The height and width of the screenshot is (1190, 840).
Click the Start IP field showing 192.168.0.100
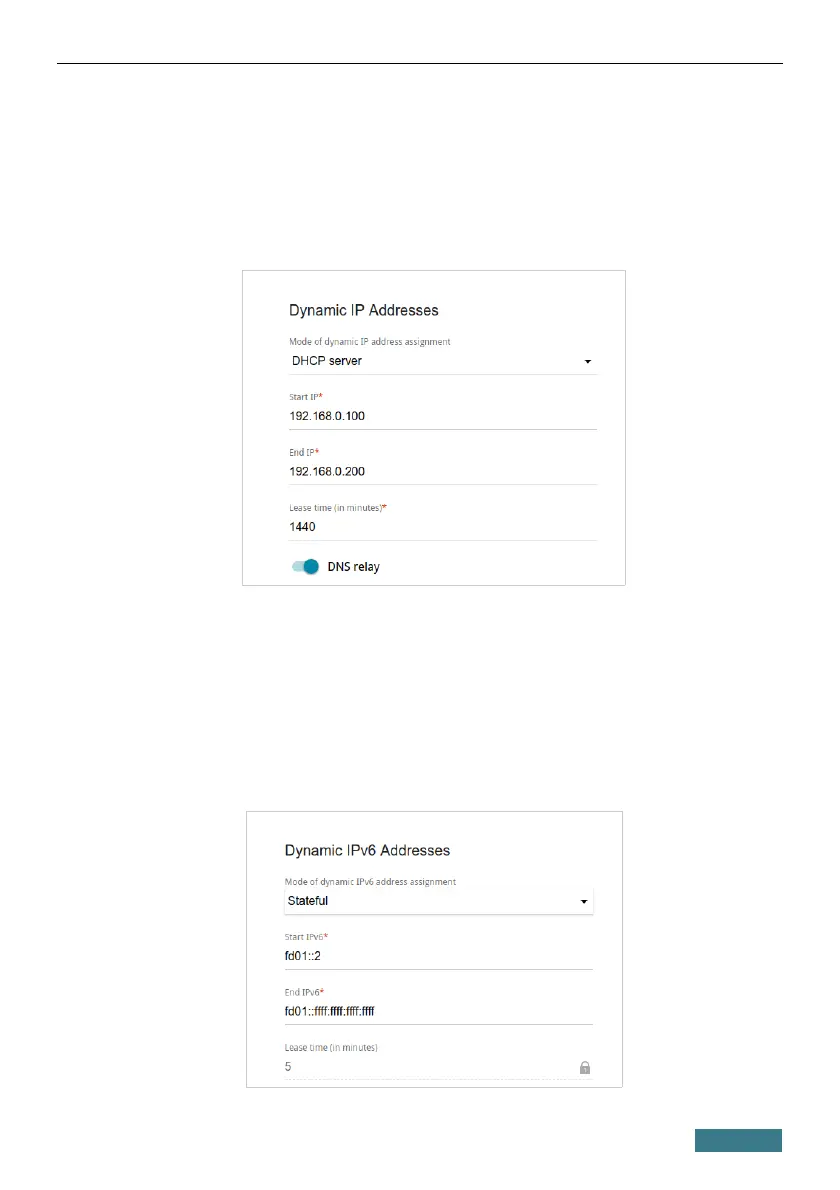[440, 415]
